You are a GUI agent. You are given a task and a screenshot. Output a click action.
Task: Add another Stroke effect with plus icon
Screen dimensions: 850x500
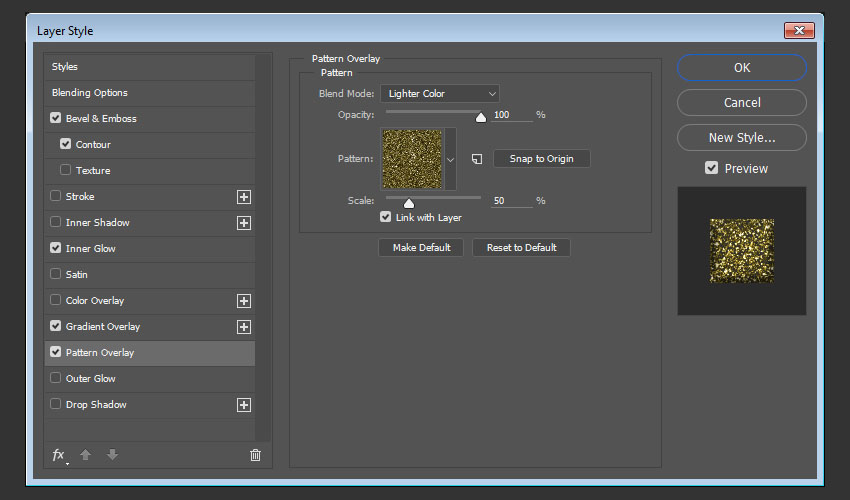coord(243,197)
